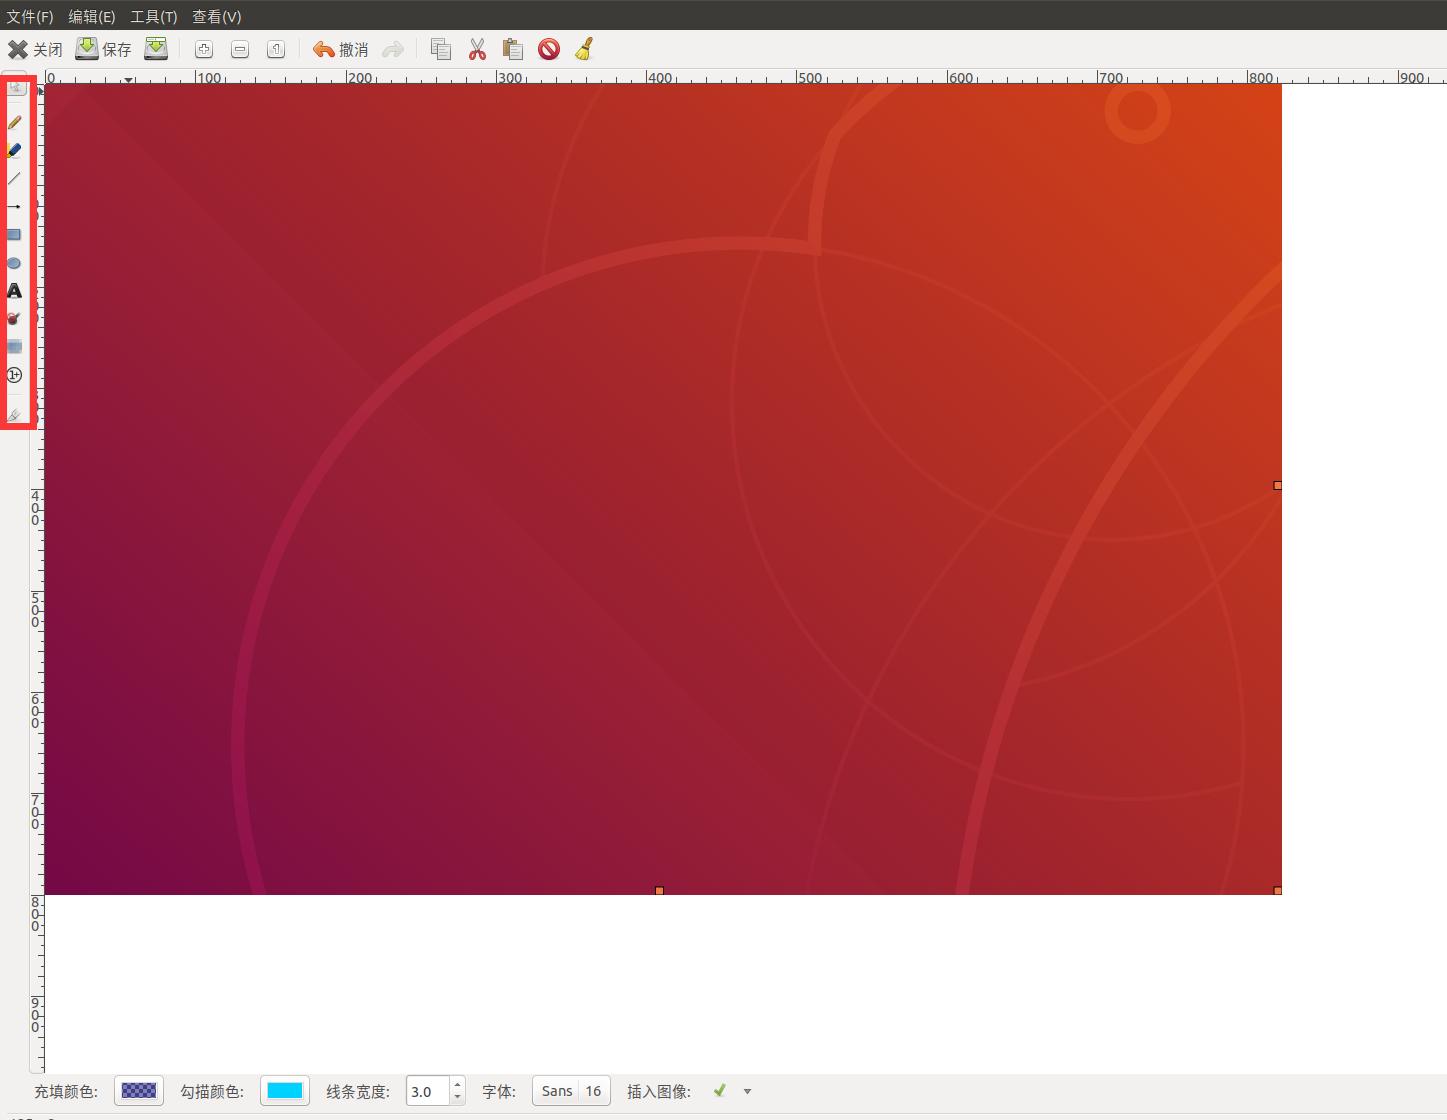Select the arrow drawing tool

[x=15, y=206]
